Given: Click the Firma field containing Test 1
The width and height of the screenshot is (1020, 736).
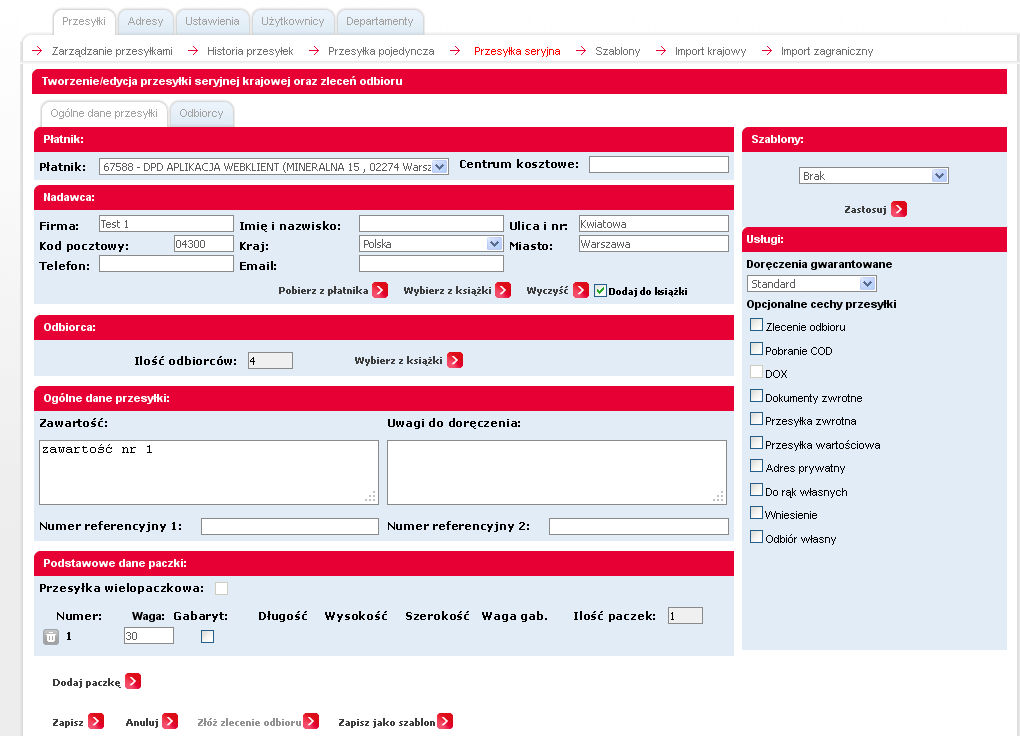Looking at the screenshot, I should (x=166, y=224).
